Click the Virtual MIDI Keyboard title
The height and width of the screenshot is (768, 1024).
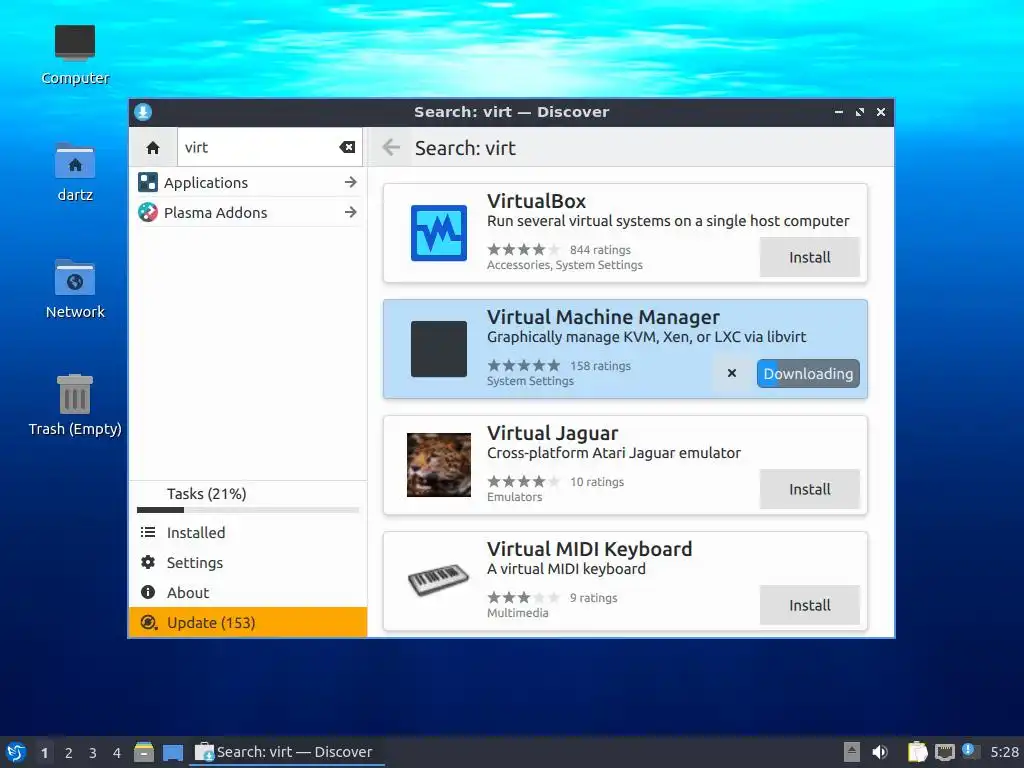(x=589, y=549)
